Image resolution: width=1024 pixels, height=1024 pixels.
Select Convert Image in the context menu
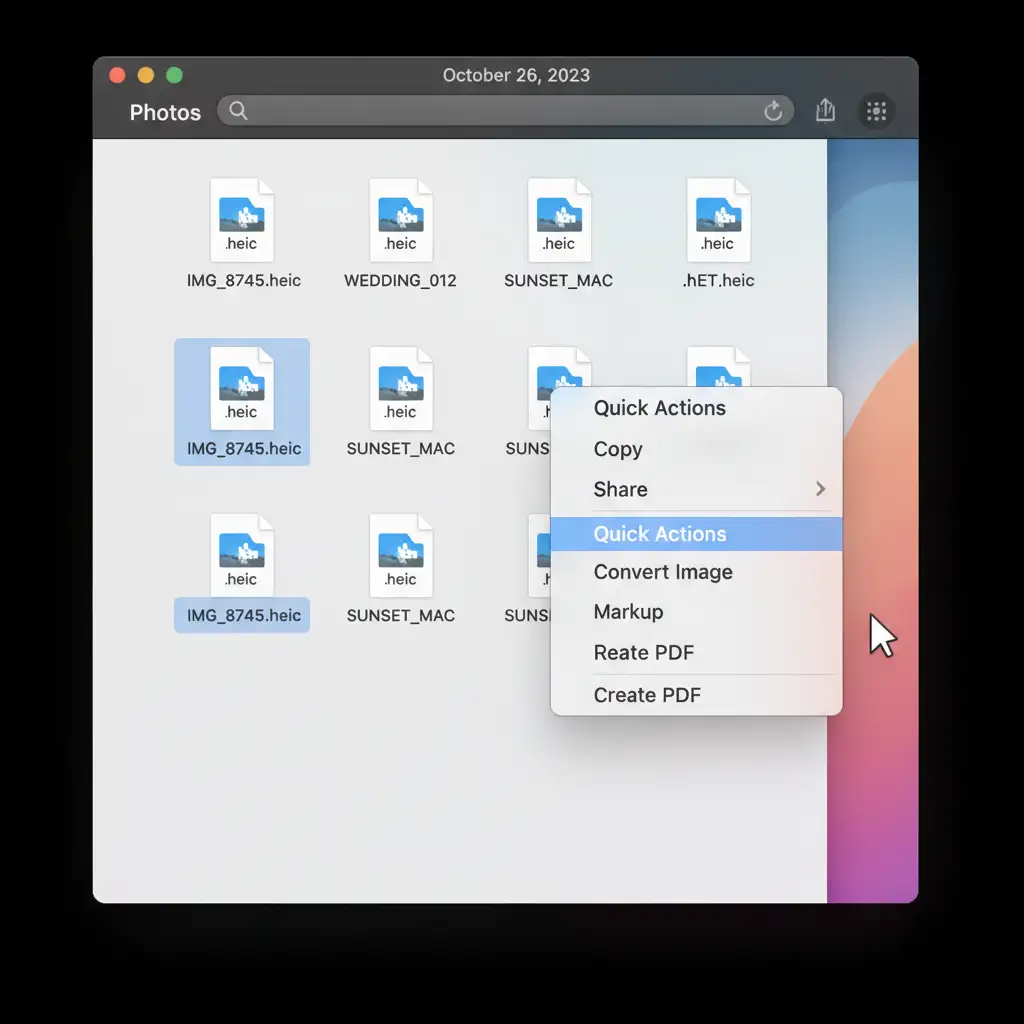pyautogui.click(x=663, y=572)
